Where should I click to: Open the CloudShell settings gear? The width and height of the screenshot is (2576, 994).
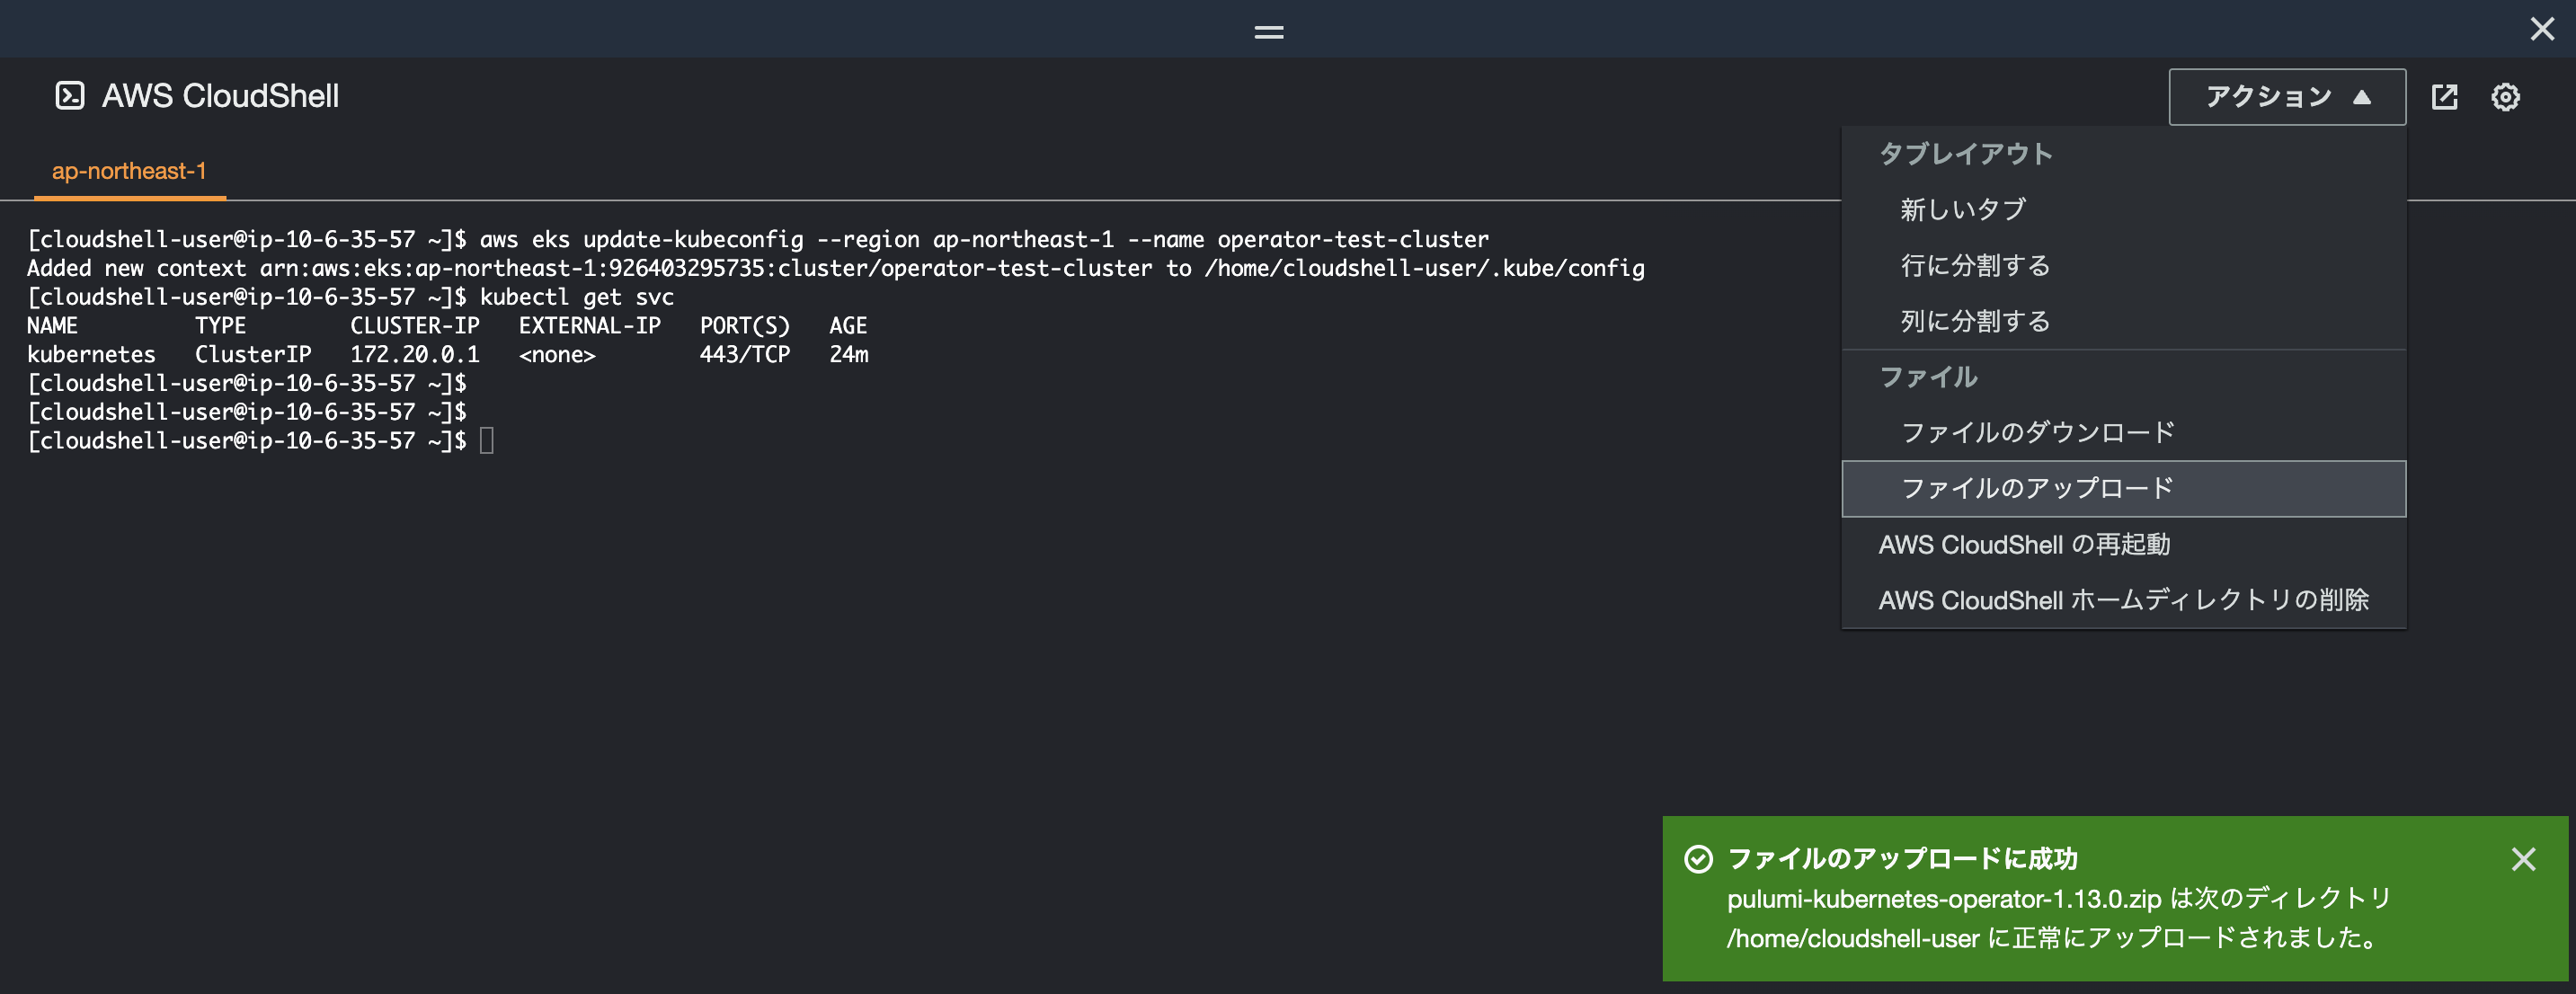click(x=2505, y=97)
